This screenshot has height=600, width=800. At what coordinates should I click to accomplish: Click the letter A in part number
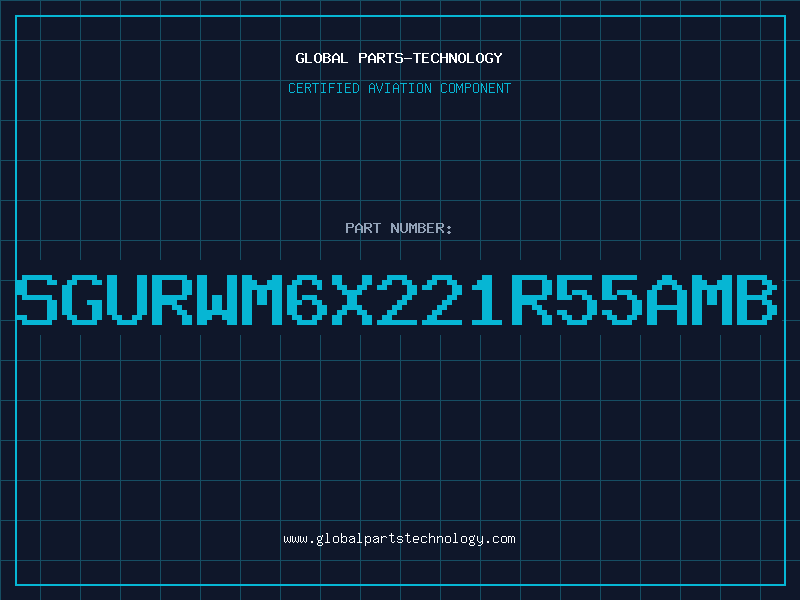(666, 300)
